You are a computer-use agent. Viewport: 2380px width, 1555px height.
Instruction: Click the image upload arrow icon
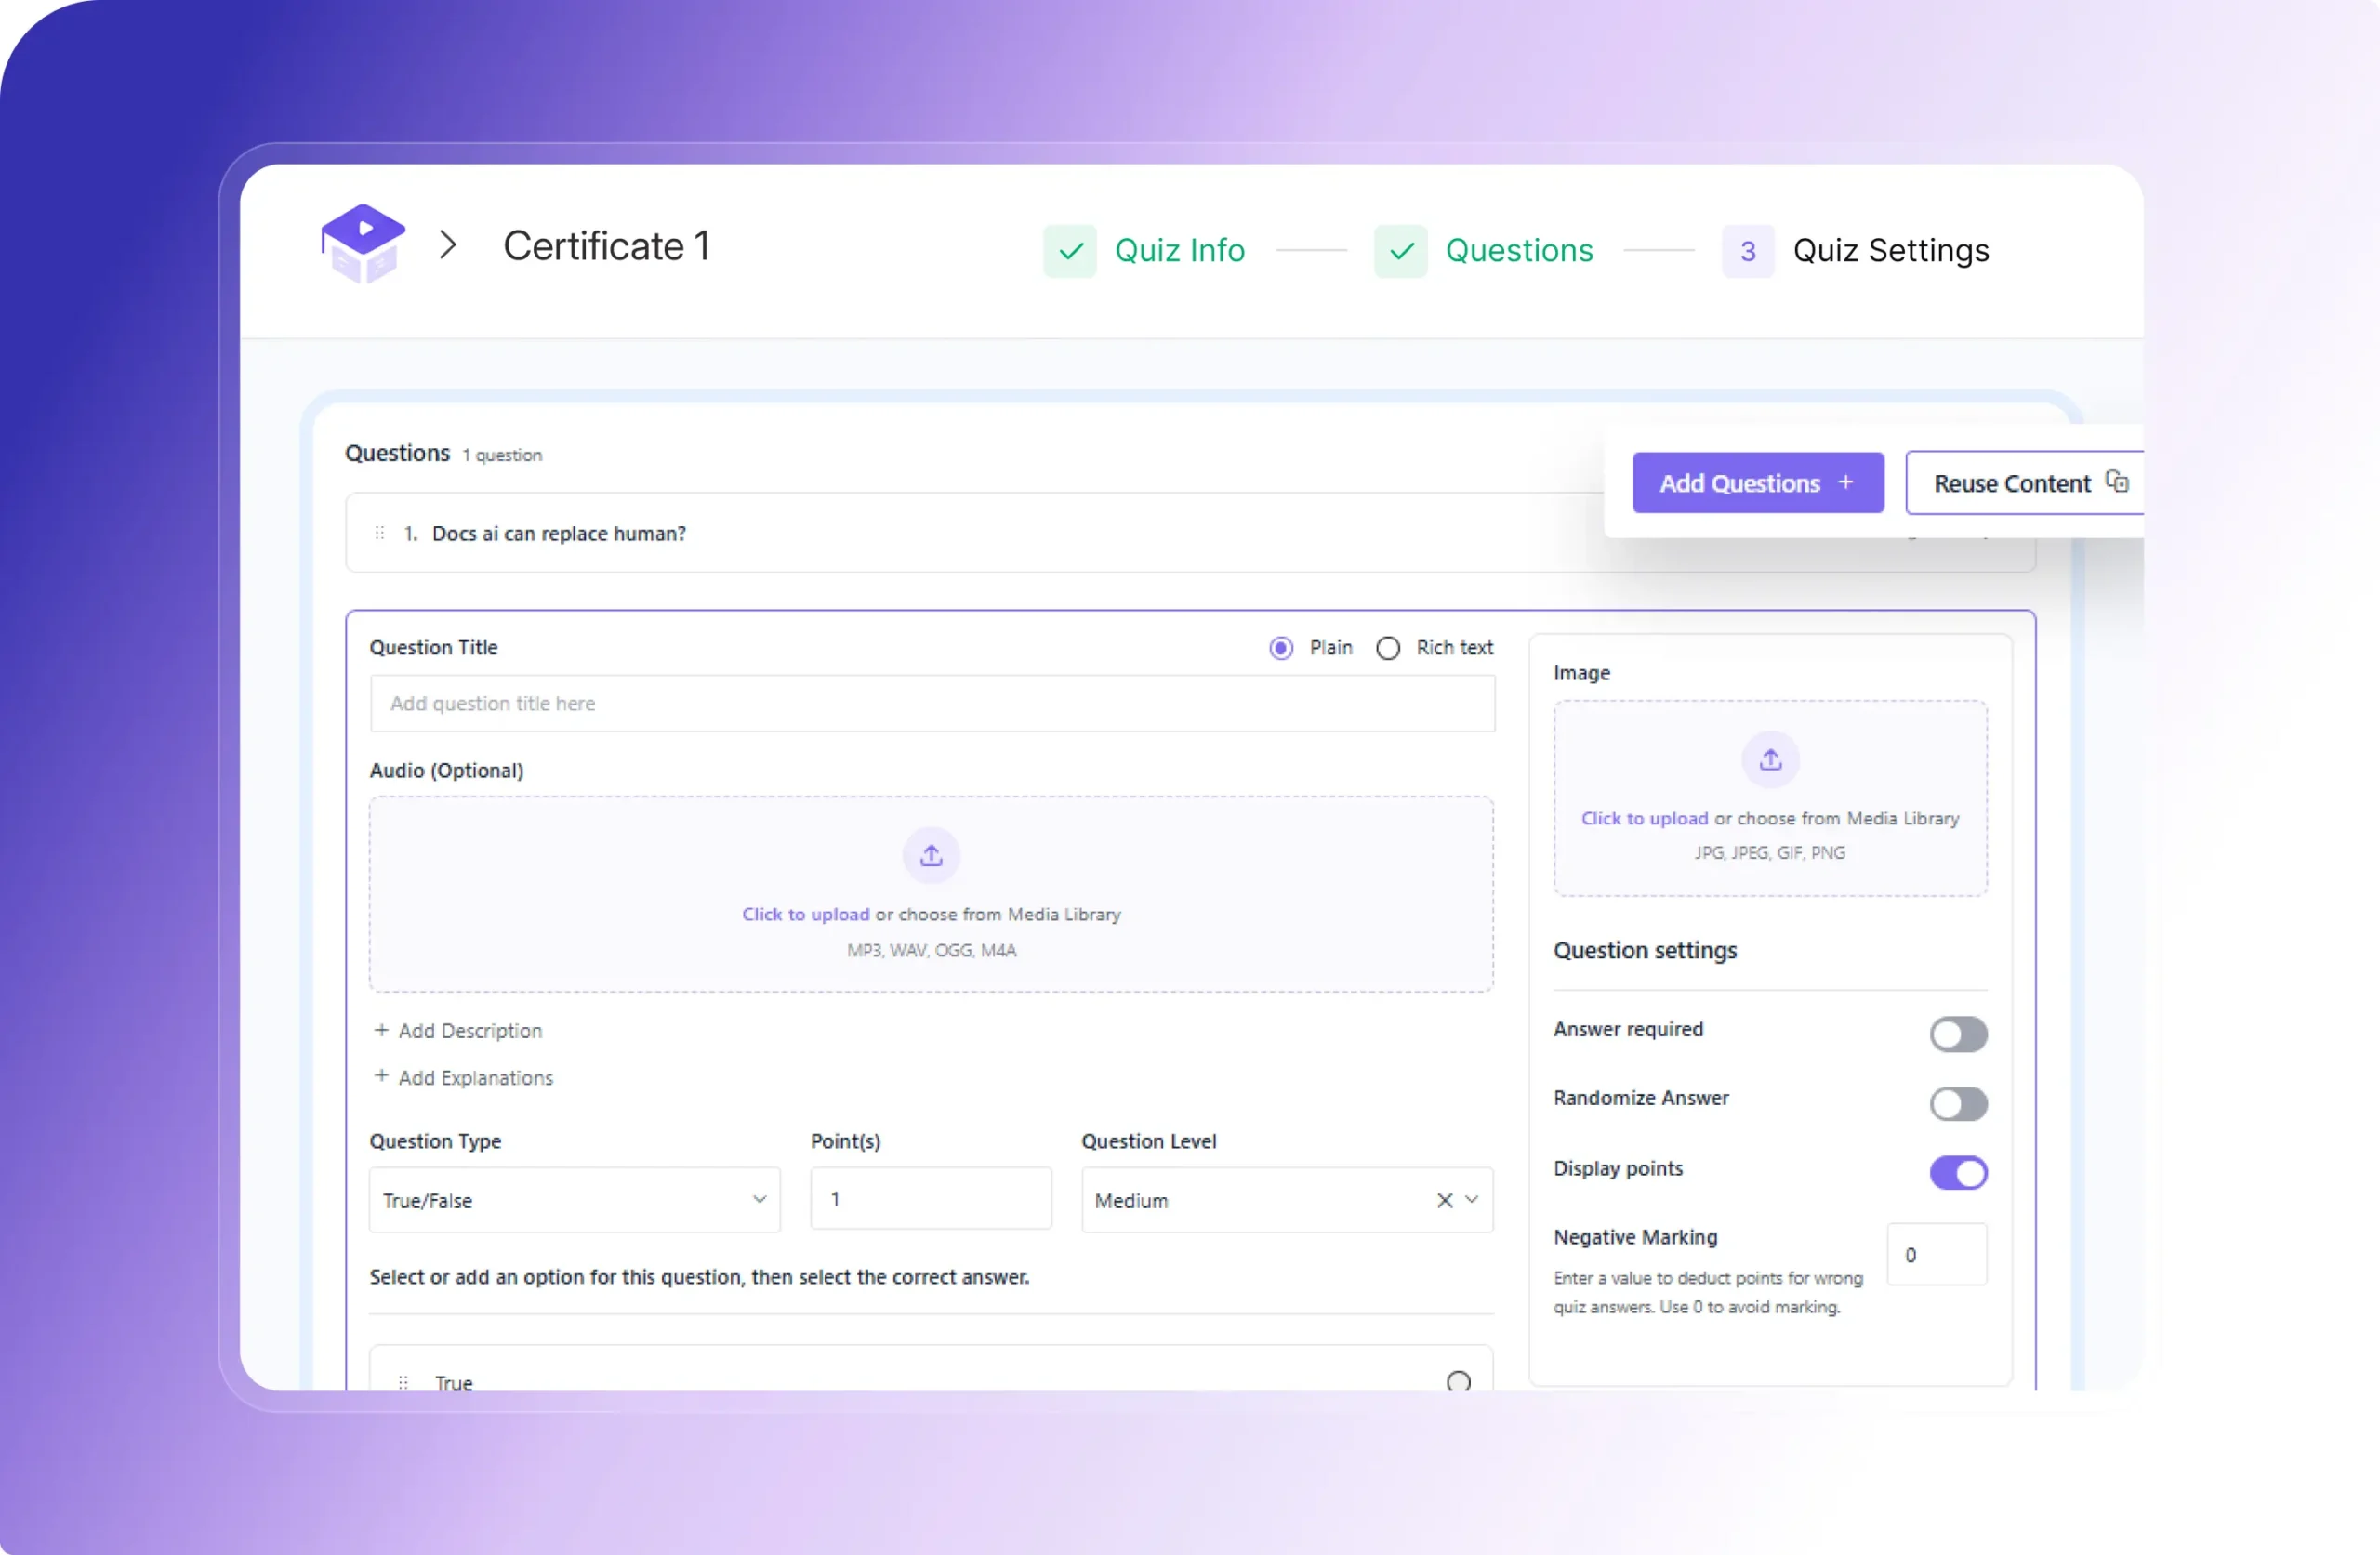(1770, 760)
